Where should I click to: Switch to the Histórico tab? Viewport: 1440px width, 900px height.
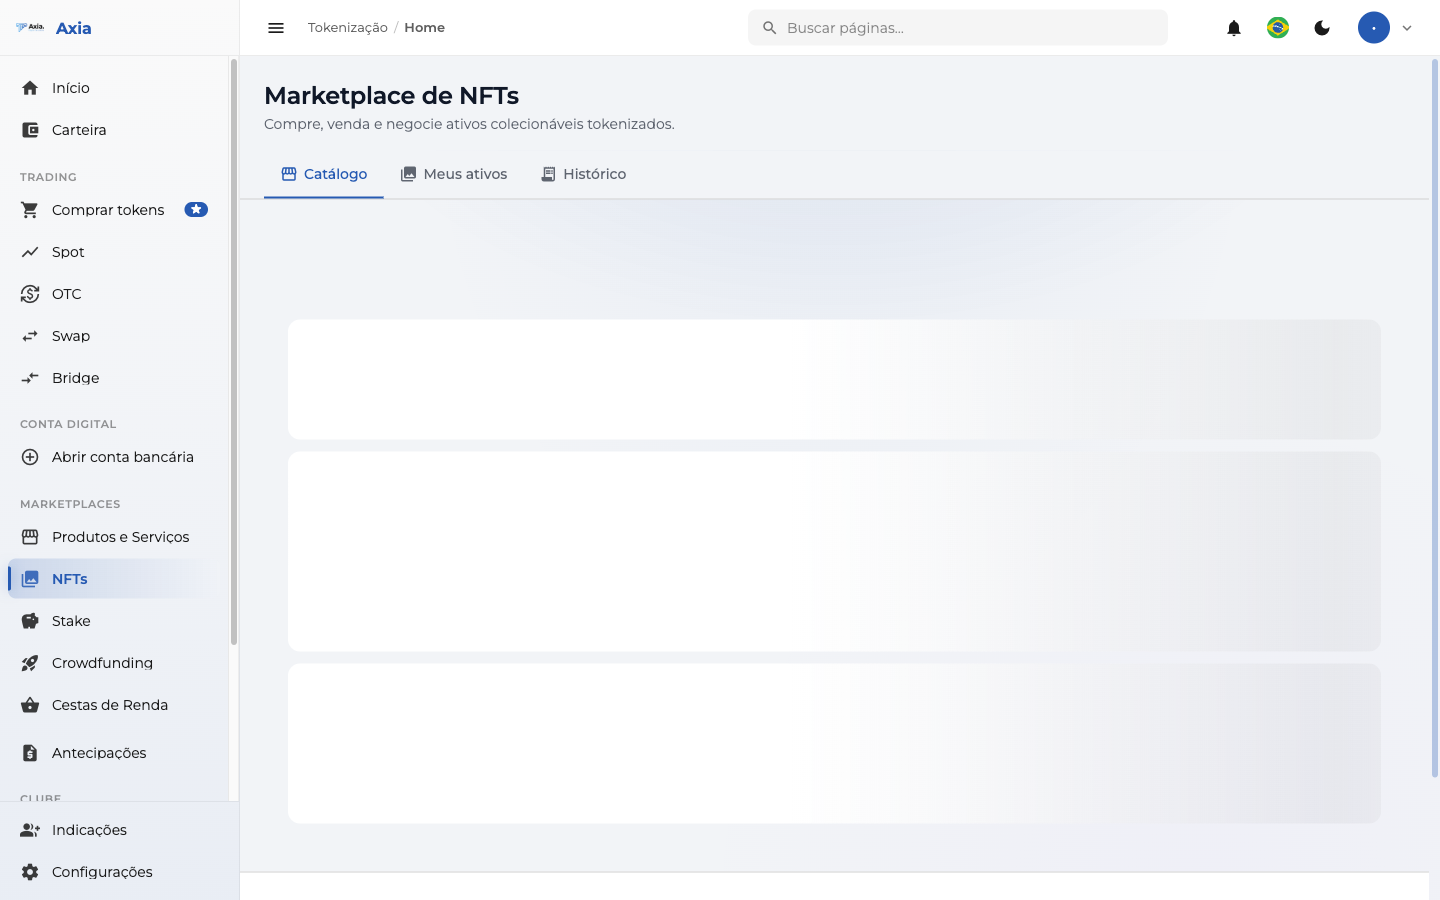click(584, 174)
